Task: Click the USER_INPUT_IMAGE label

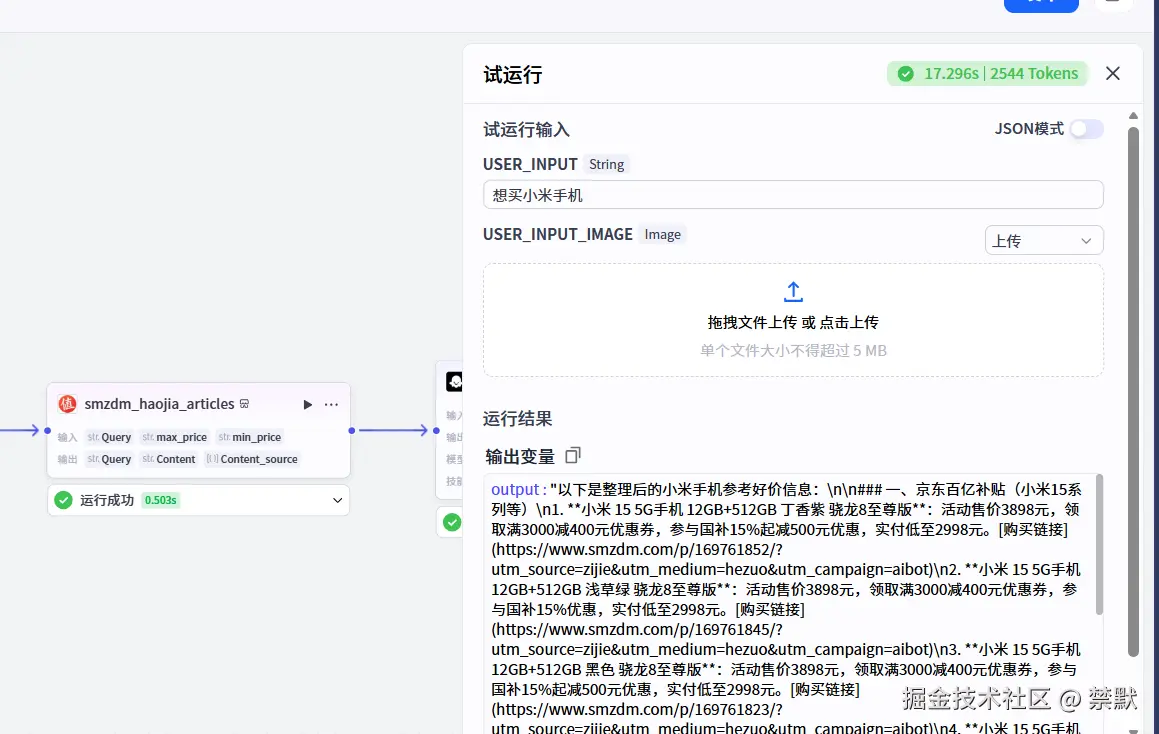Action: 557,234
